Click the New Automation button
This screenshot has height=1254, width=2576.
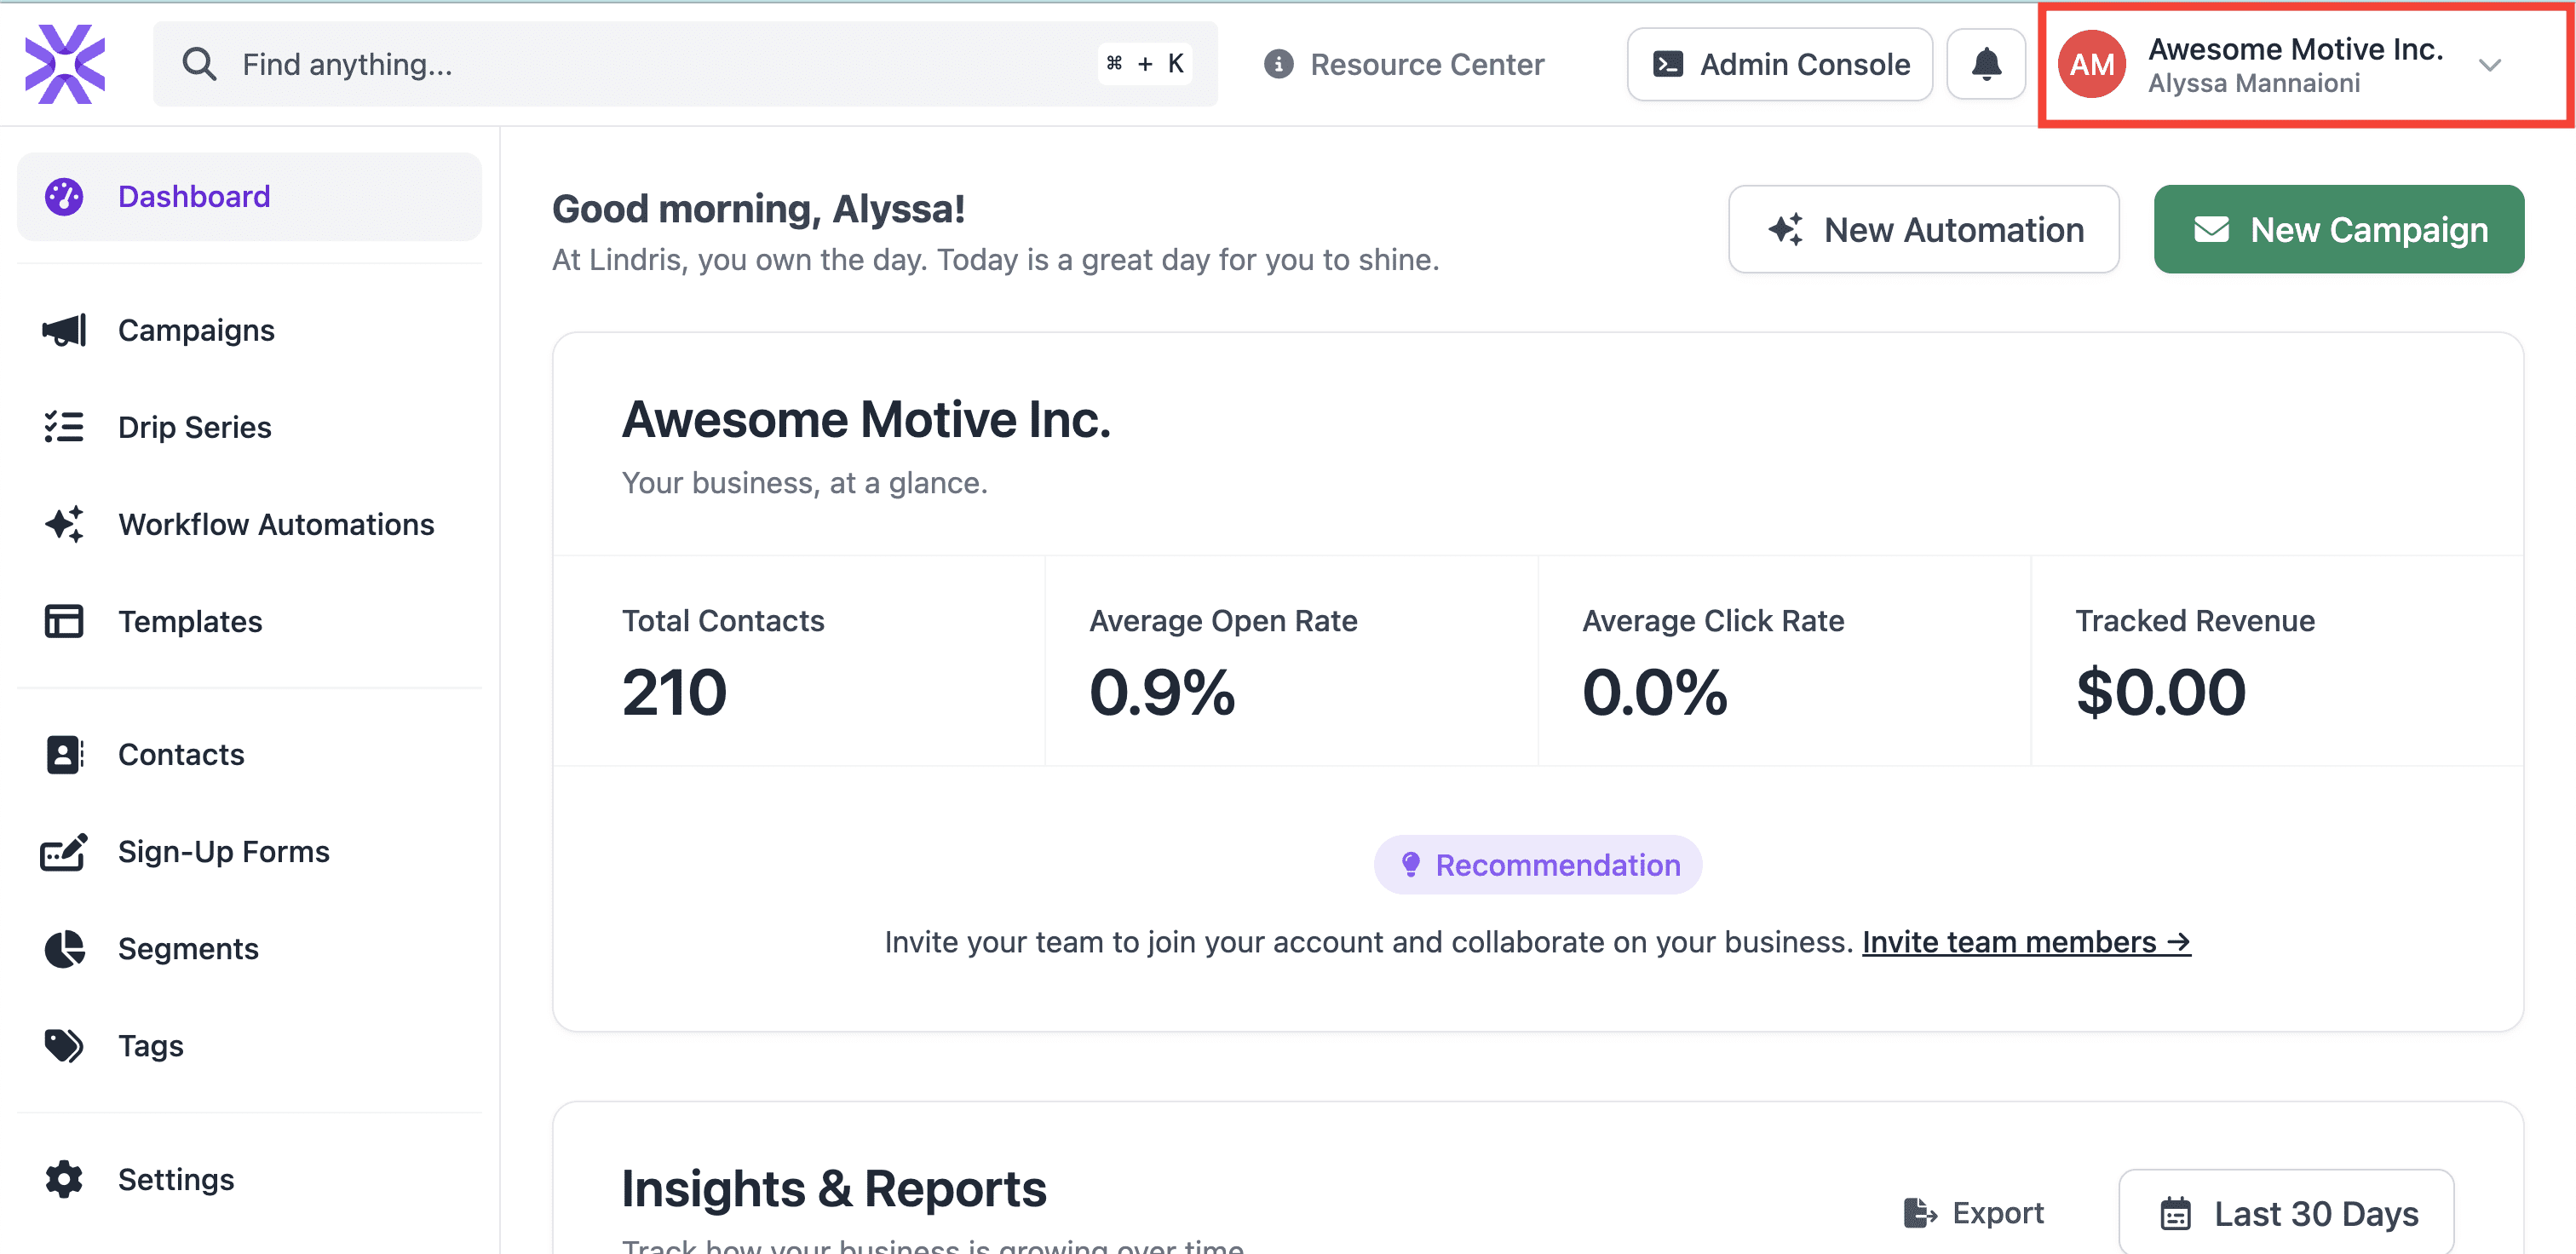click(1923, 229)
